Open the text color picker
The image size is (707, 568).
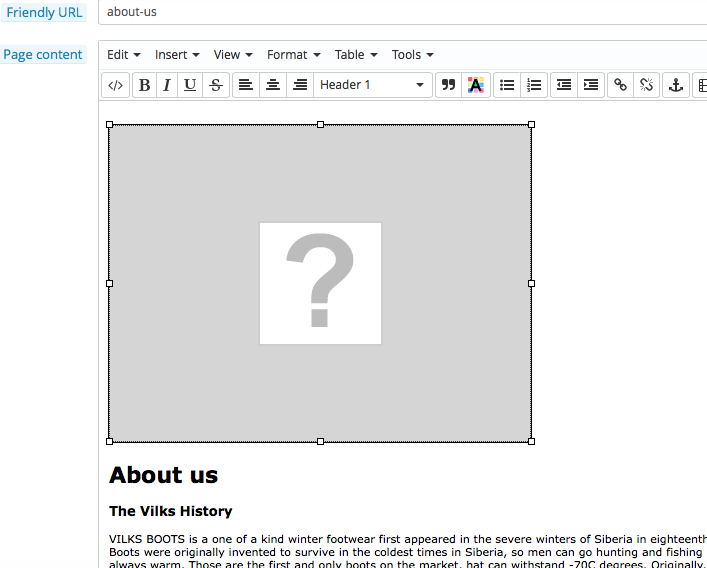476,85
